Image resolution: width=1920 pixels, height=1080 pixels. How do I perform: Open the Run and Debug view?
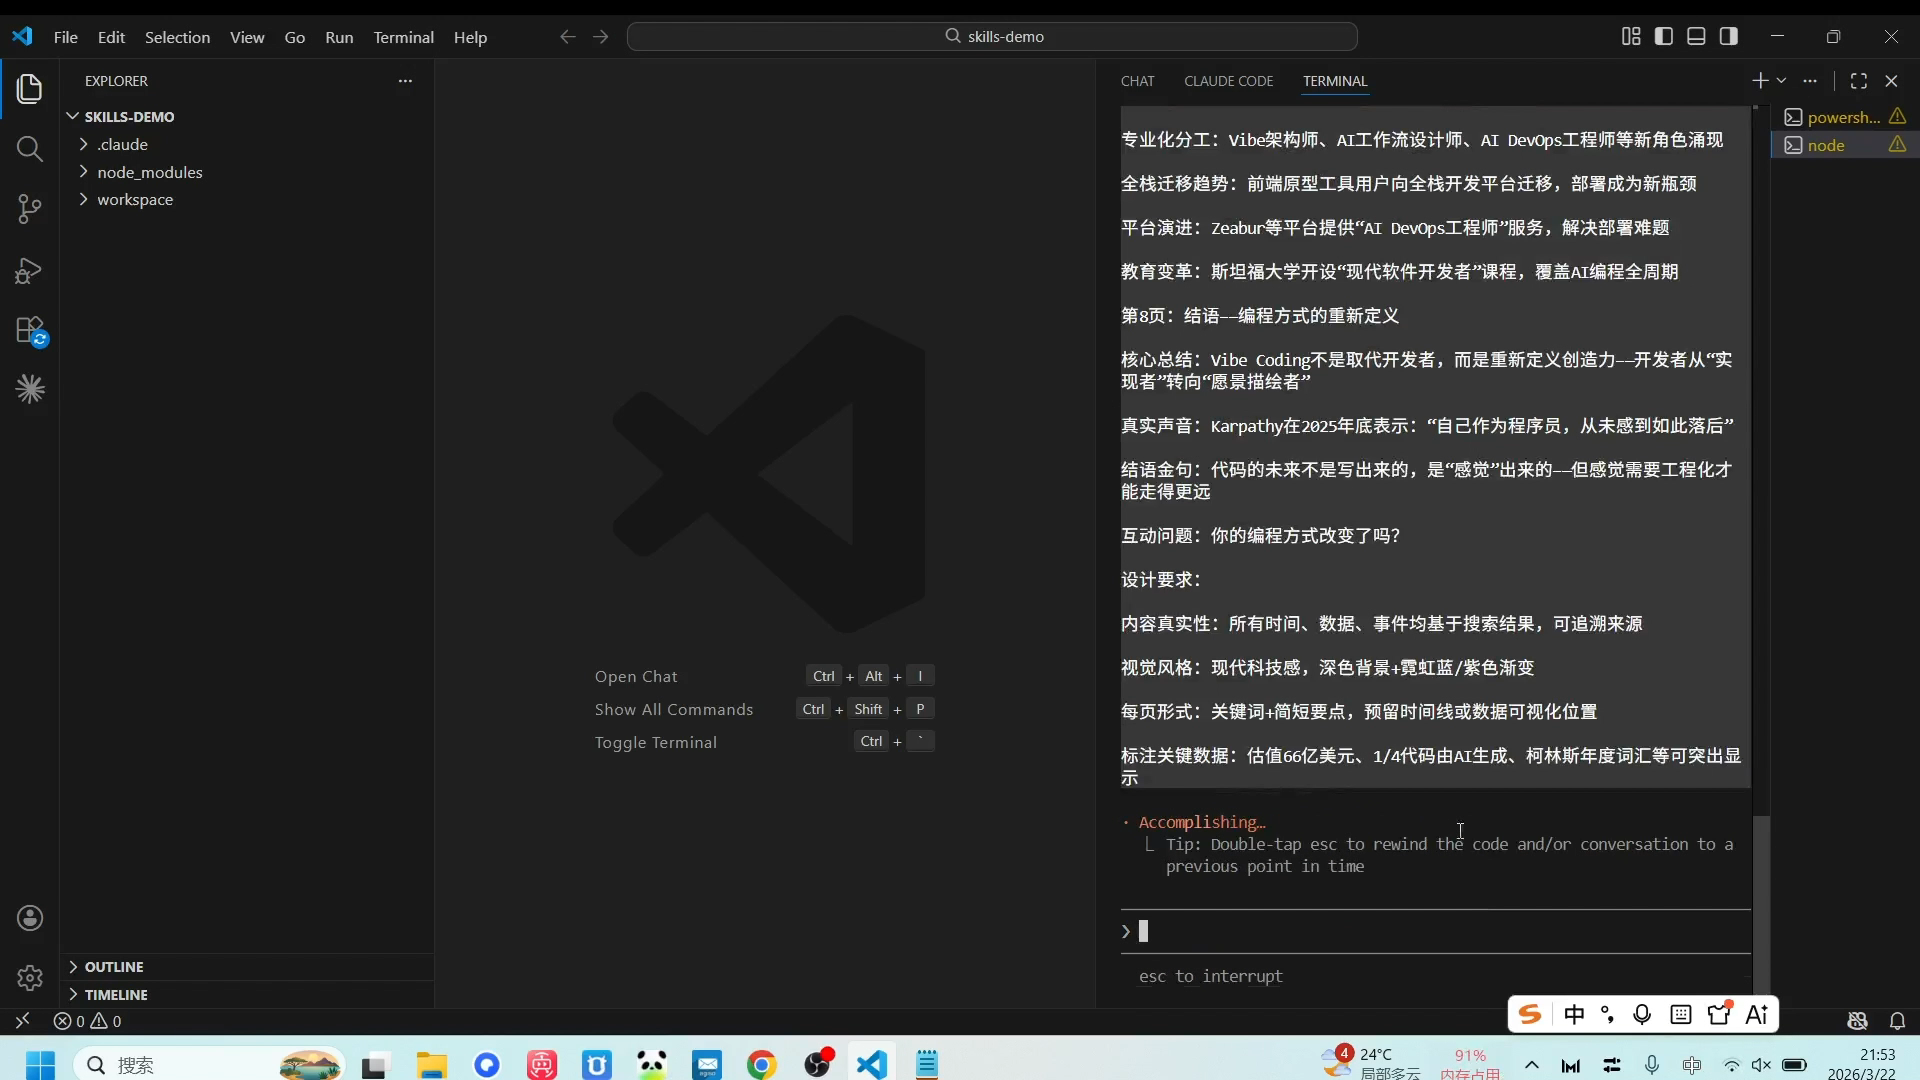pos(30,271)
